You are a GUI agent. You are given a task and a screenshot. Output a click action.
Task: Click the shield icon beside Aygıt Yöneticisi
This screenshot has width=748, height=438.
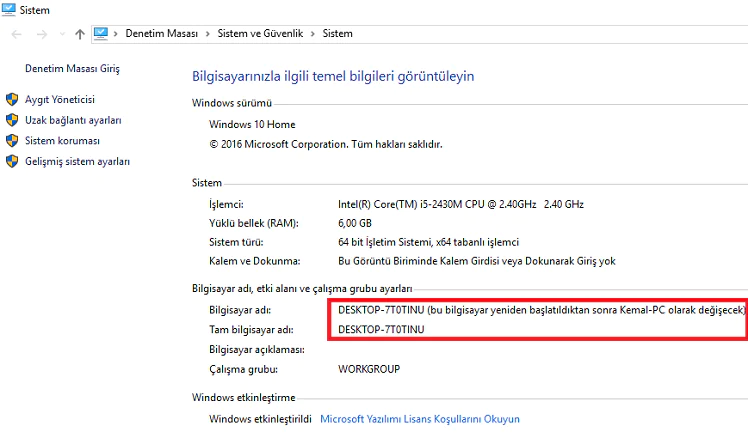[x=12, y=100]
